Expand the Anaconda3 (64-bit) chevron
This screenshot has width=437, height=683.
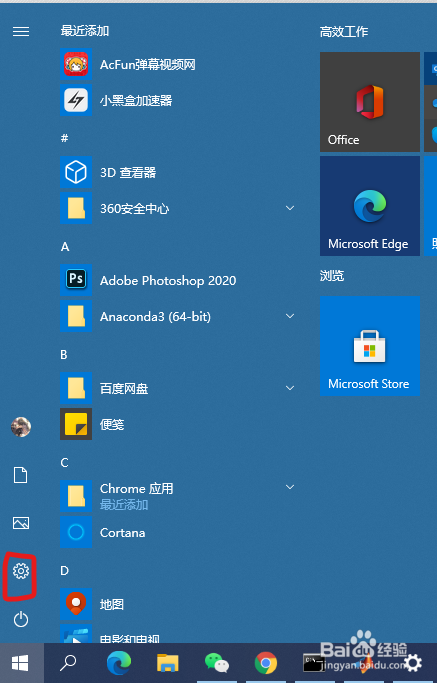[x=290, y=316]
